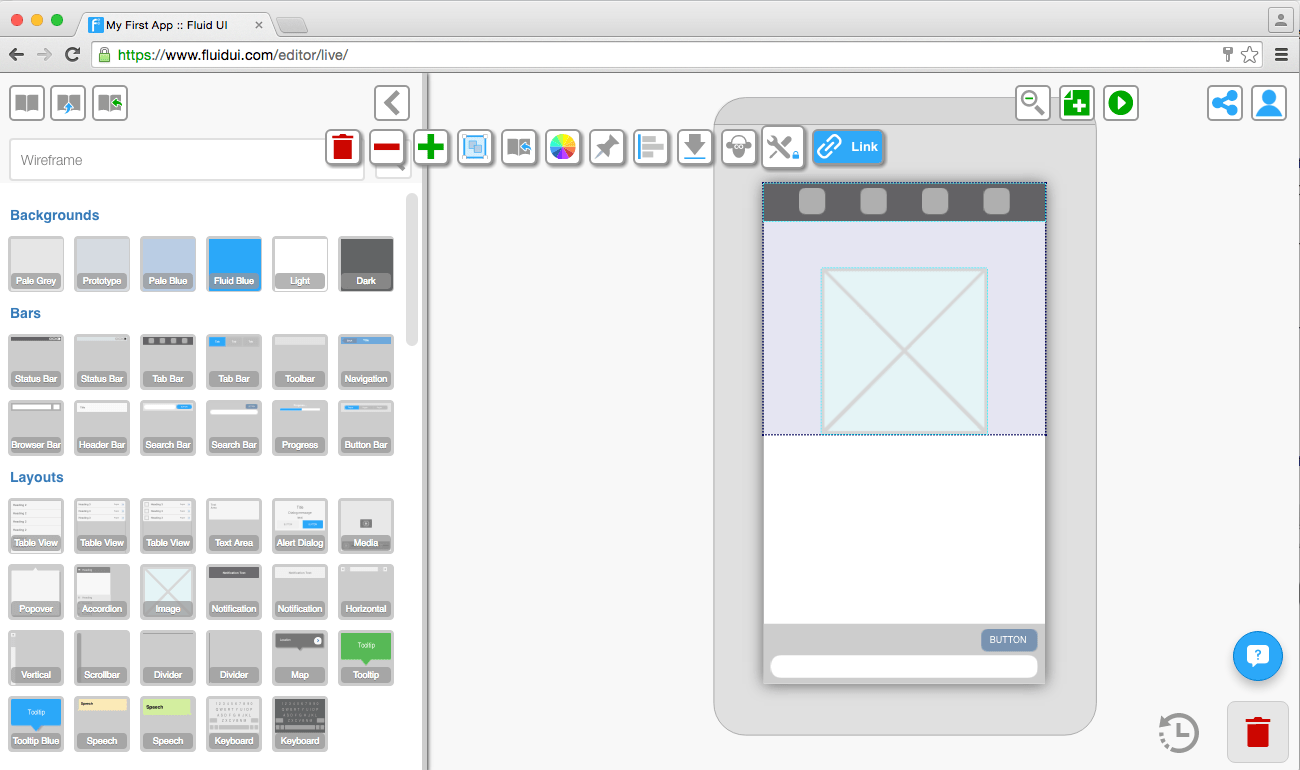Select the Image widget in the library
Viewport: 1300px width, 770px height.
[168, 592]
